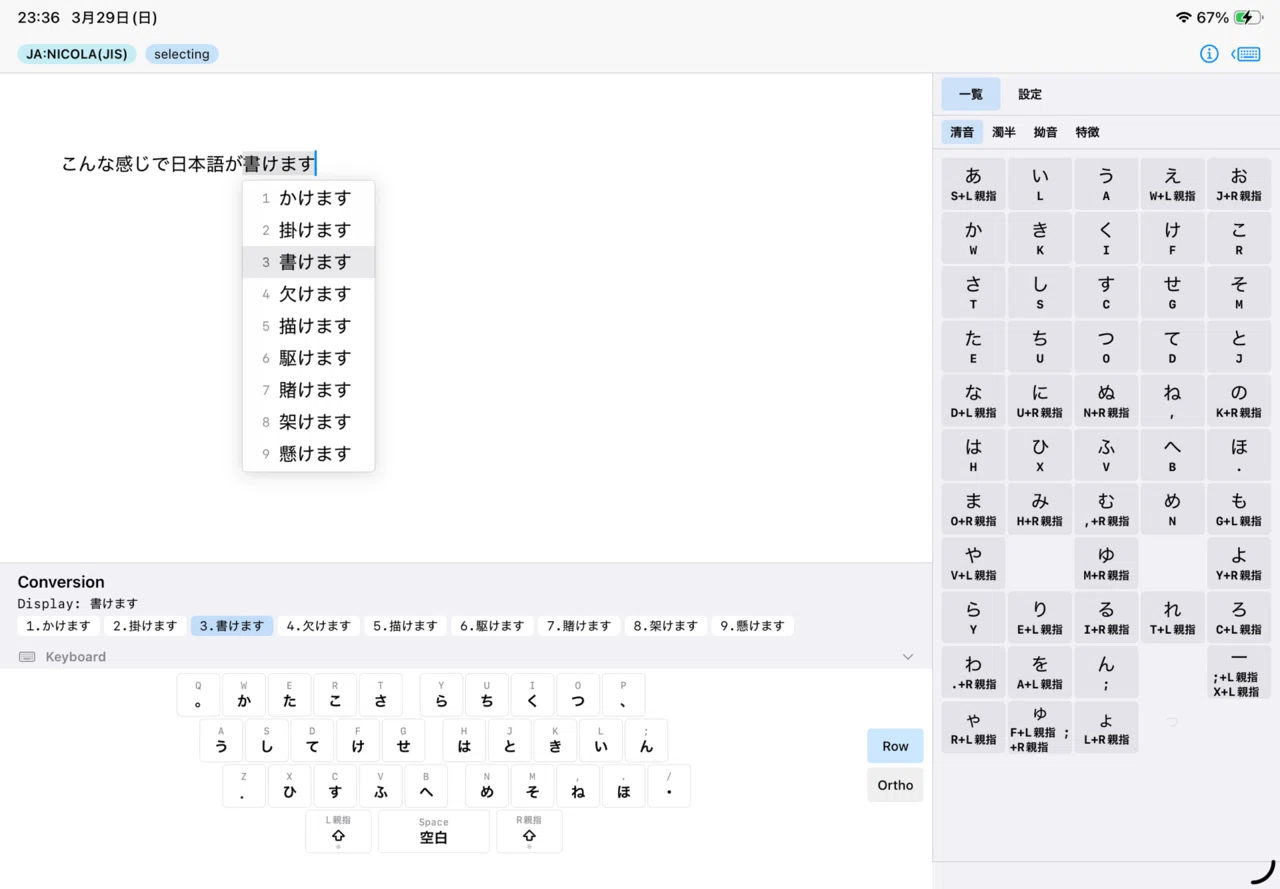The image size is (1280, 889).
Task: Select the 清音 filter
Action: point(962,132)
